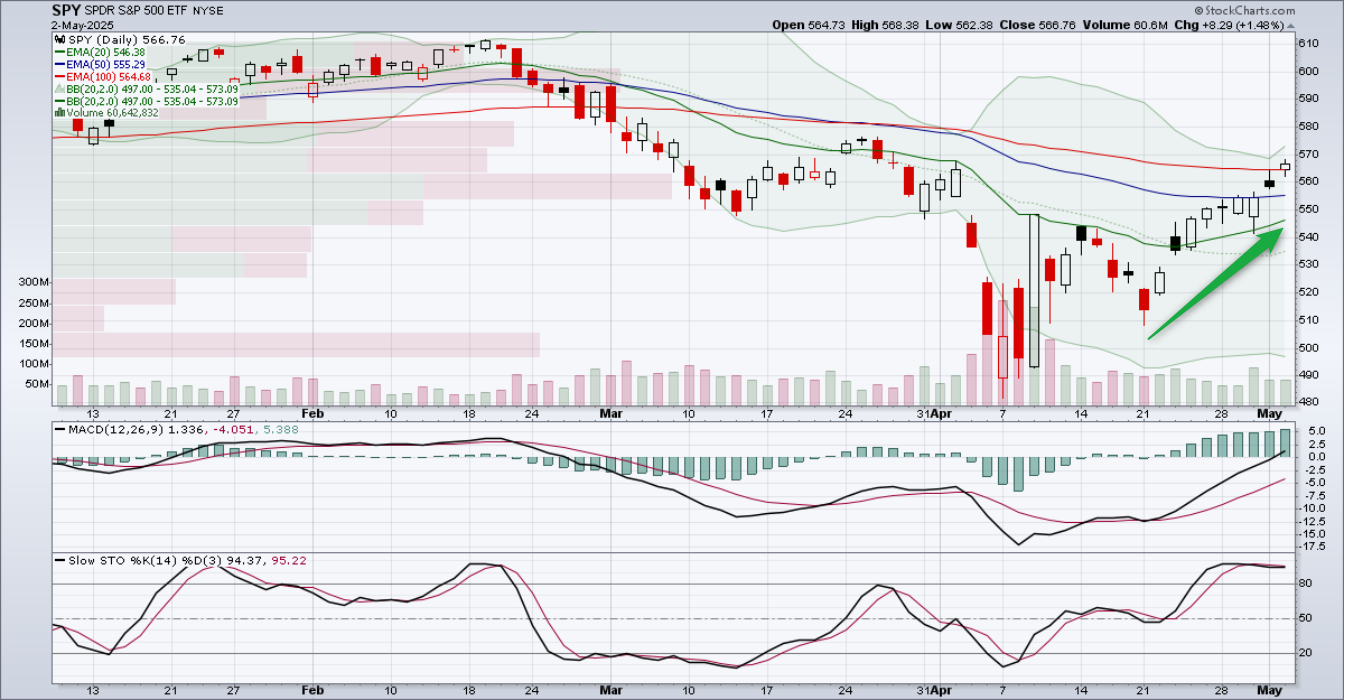Click the up triangle after the Chg value
Viewport: 1345px width, 700px height.
(1289, 24)
